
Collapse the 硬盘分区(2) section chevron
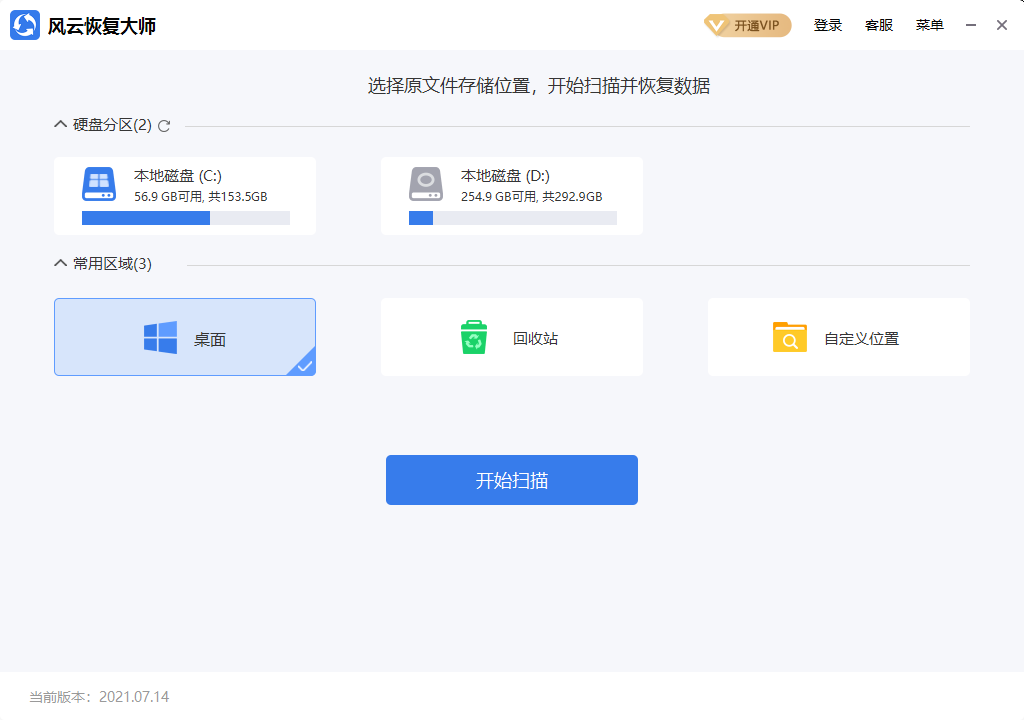pos(60,124)
